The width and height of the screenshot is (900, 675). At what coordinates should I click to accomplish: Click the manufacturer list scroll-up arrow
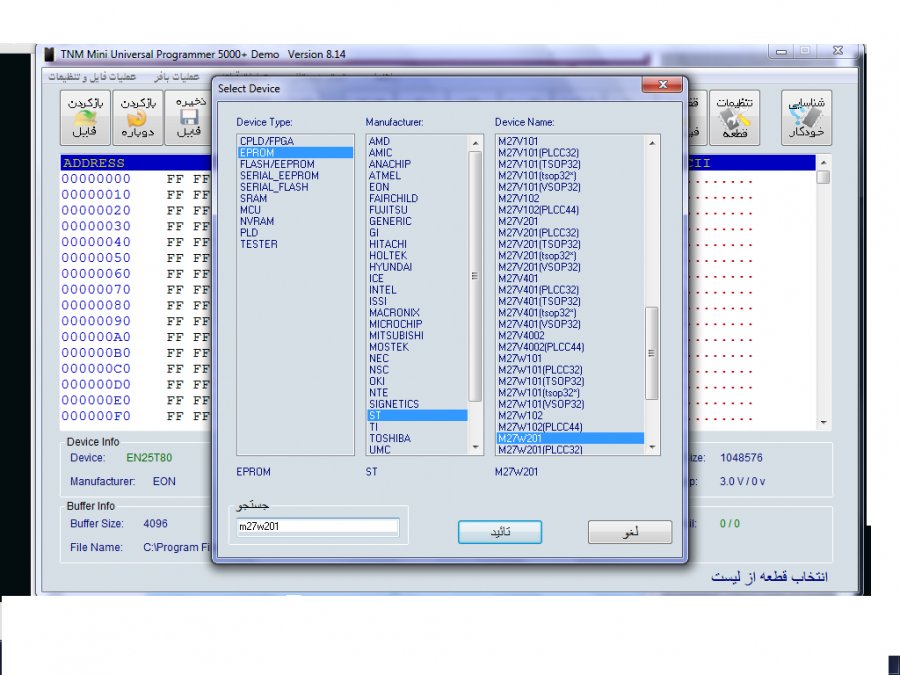coord(475,142)
